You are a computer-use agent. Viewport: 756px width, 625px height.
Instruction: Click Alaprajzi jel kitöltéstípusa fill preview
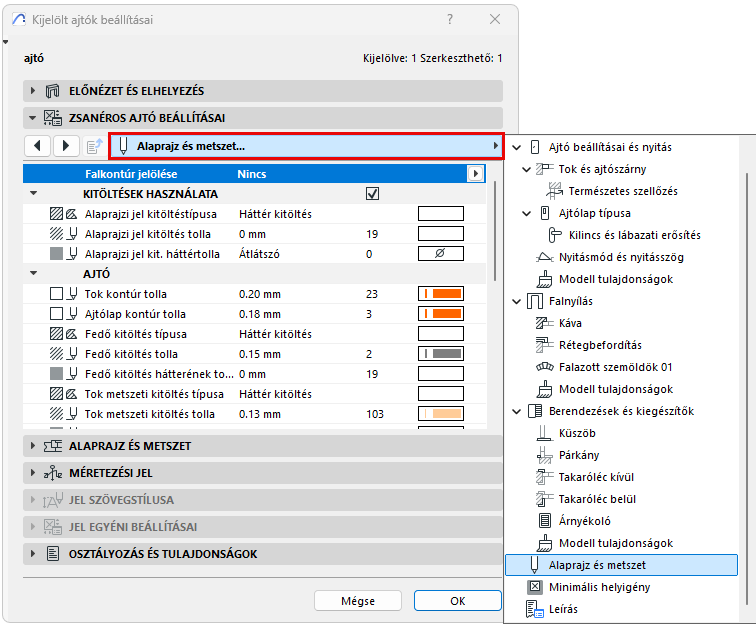click(x=441, y=214)
